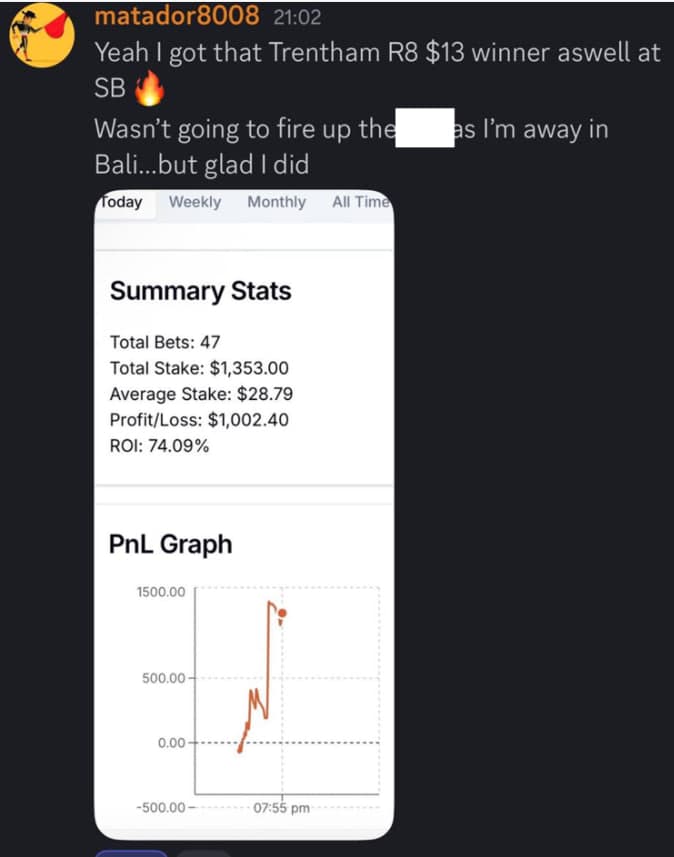Click the PnL Graph heading
674x857 pixels.
(170, 544)
